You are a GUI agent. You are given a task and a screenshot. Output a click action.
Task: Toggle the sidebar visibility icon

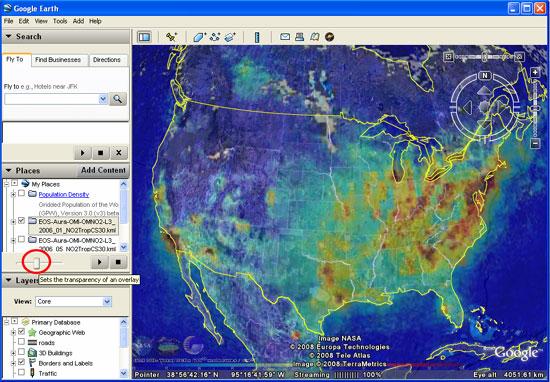(144, 36)
